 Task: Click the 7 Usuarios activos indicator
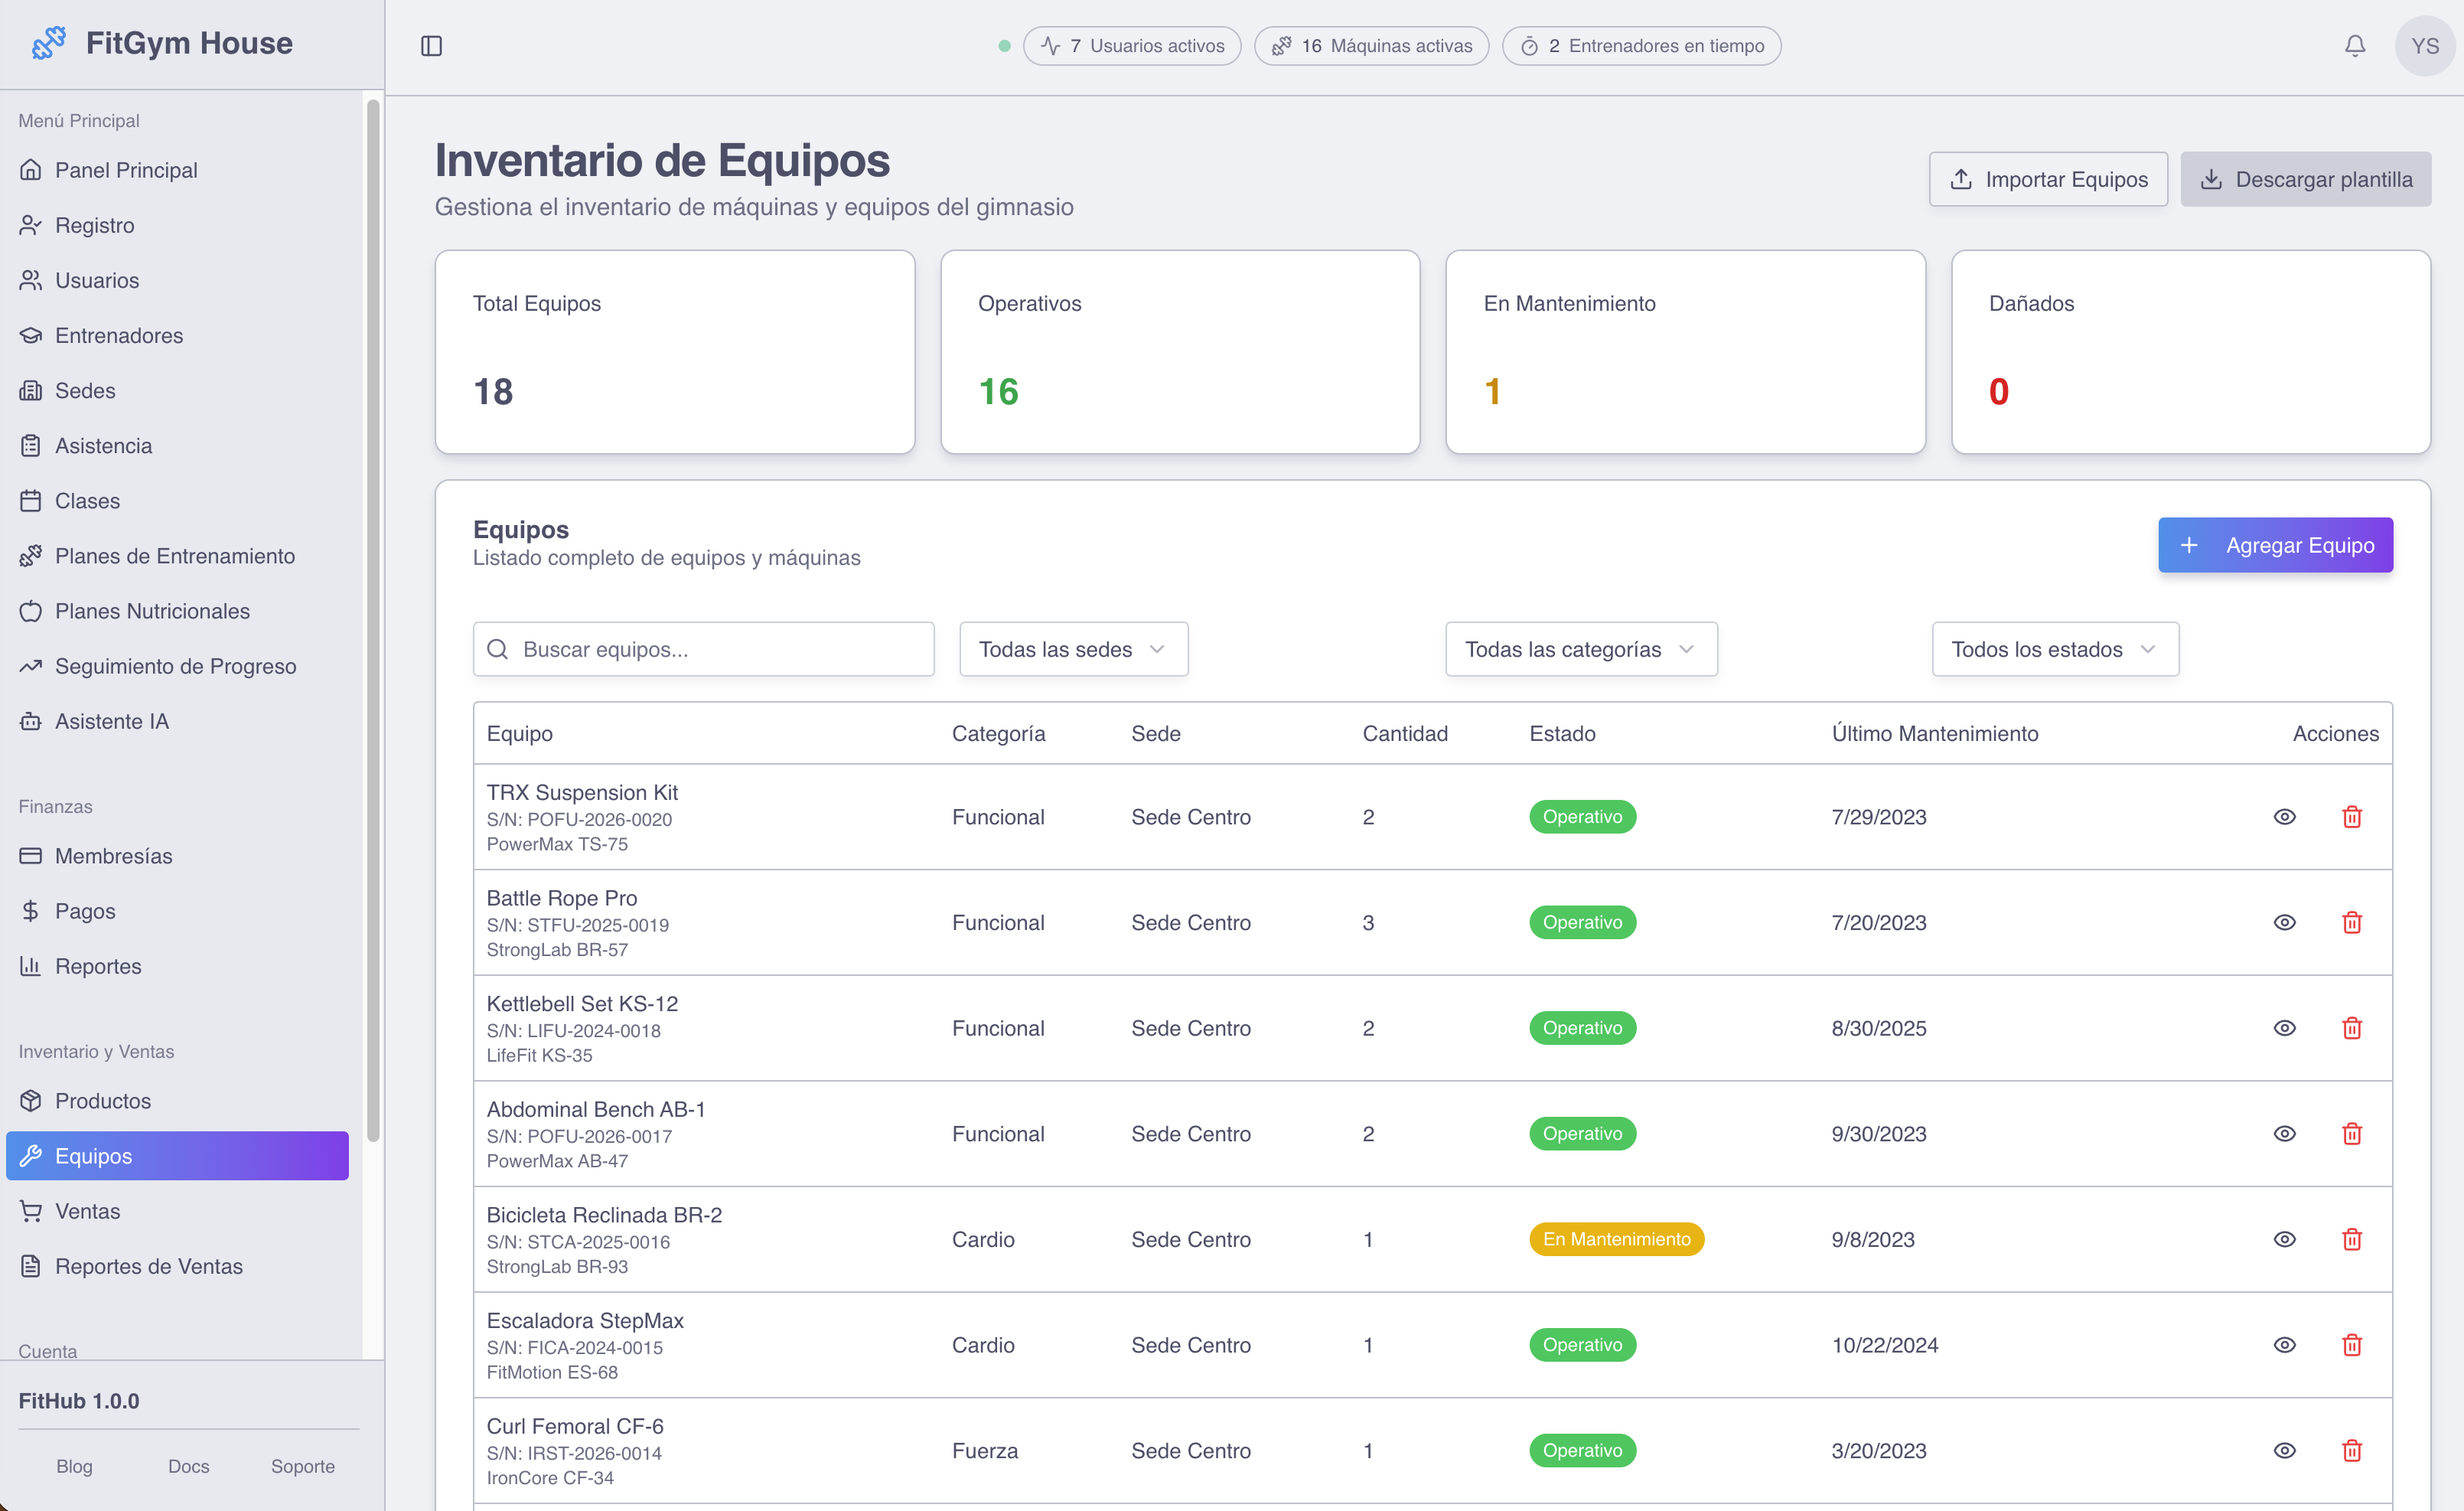[1132, 45]
